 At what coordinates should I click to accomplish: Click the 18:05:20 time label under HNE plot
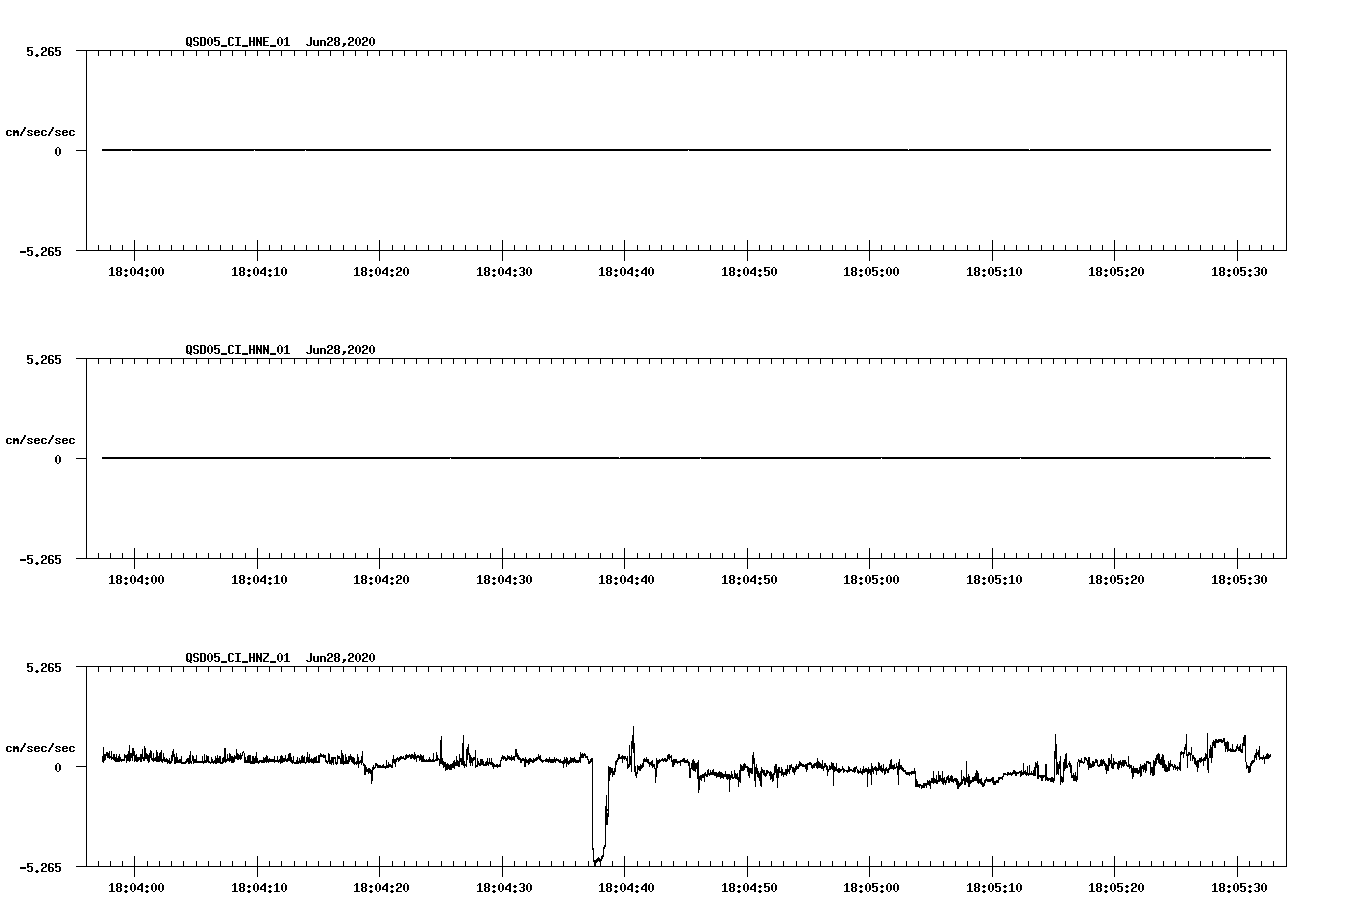click(1115, 272)
